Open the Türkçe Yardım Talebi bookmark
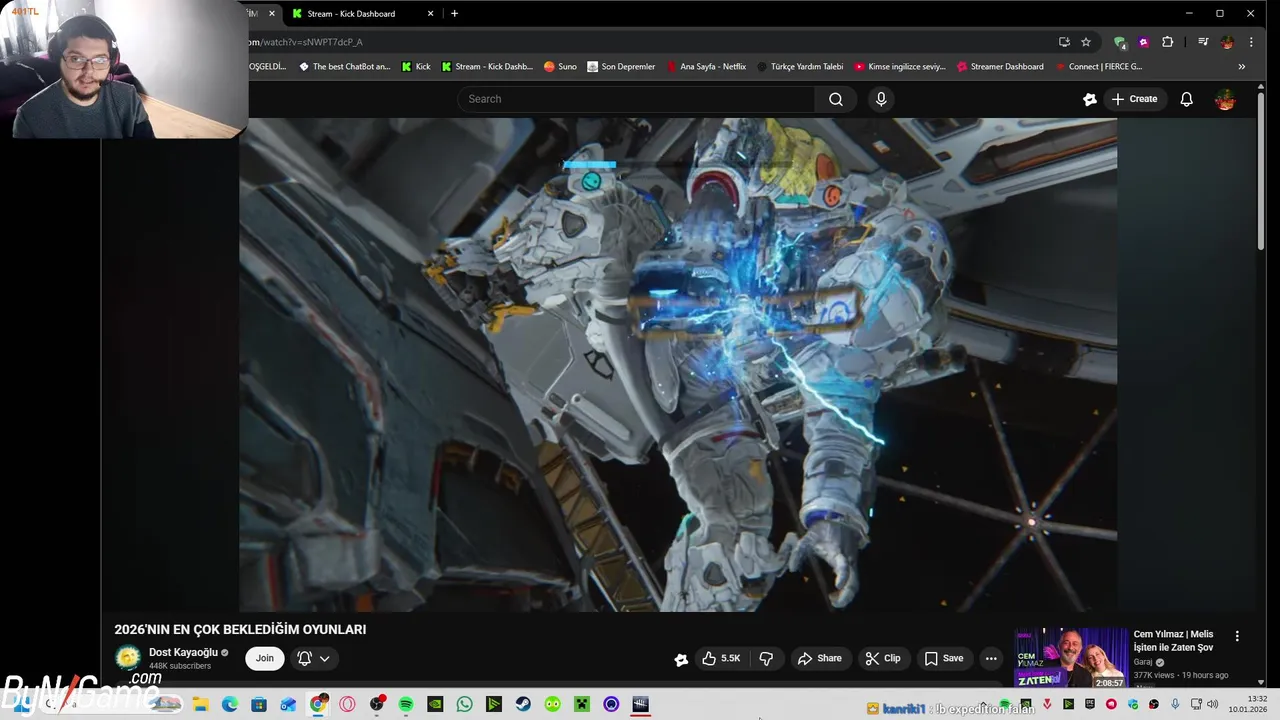The height and width of the screenshot is (720, 1280). tap(800, 67)
